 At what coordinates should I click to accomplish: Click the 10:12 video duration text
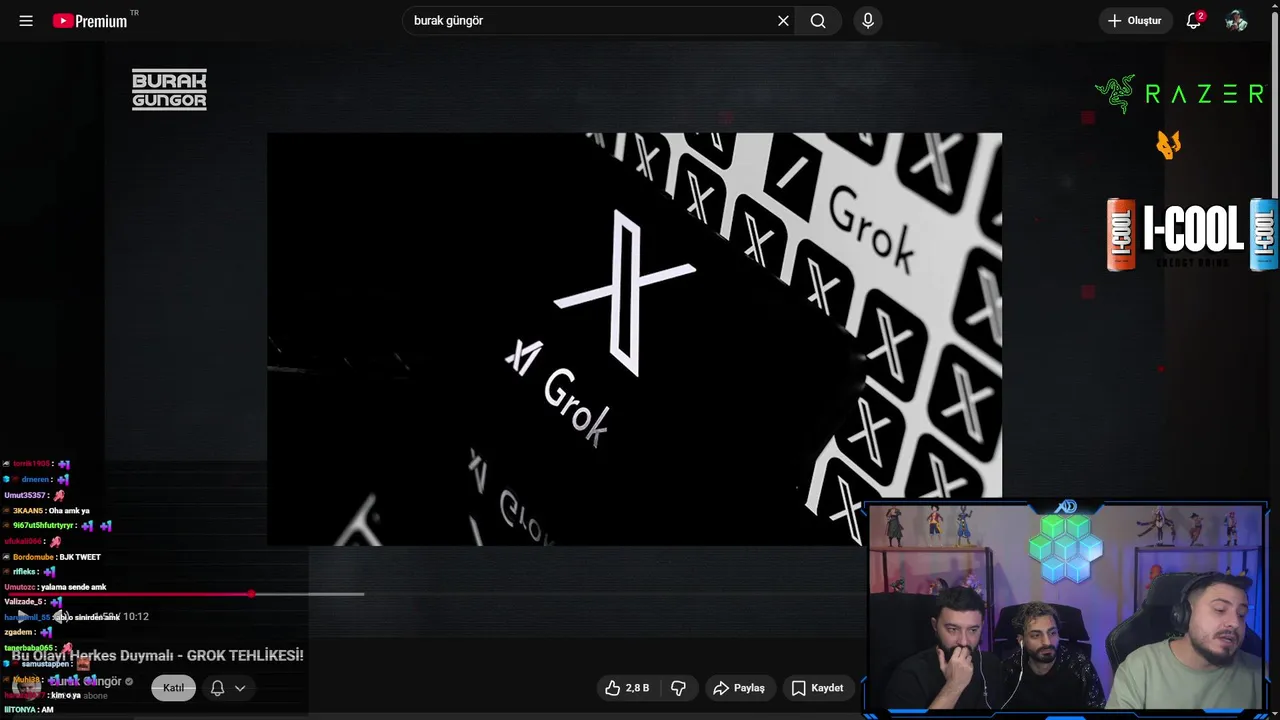click(136, 617)
